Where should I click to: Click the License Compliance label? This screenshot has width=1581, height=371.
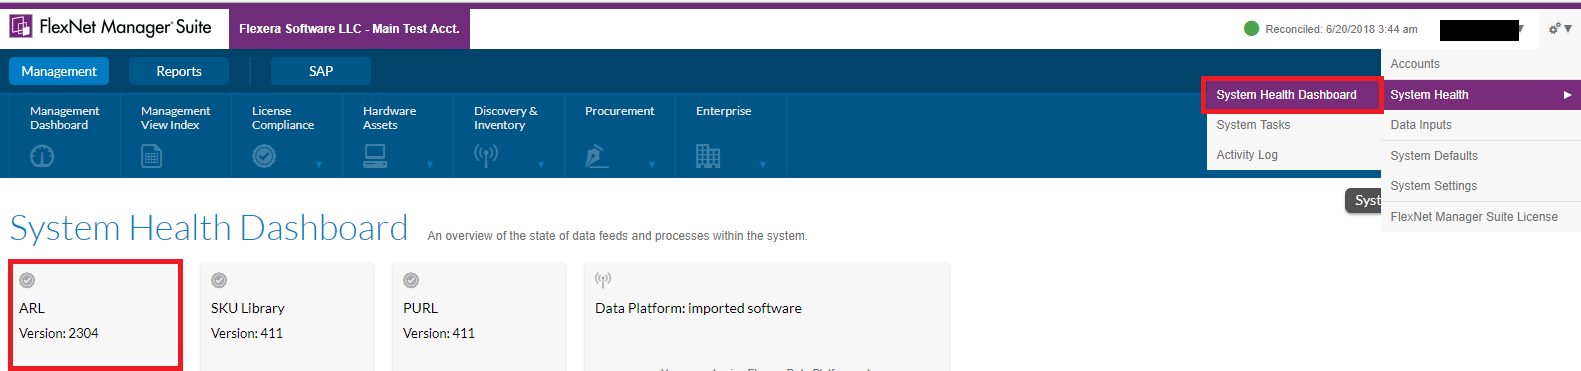coord(283,118)
